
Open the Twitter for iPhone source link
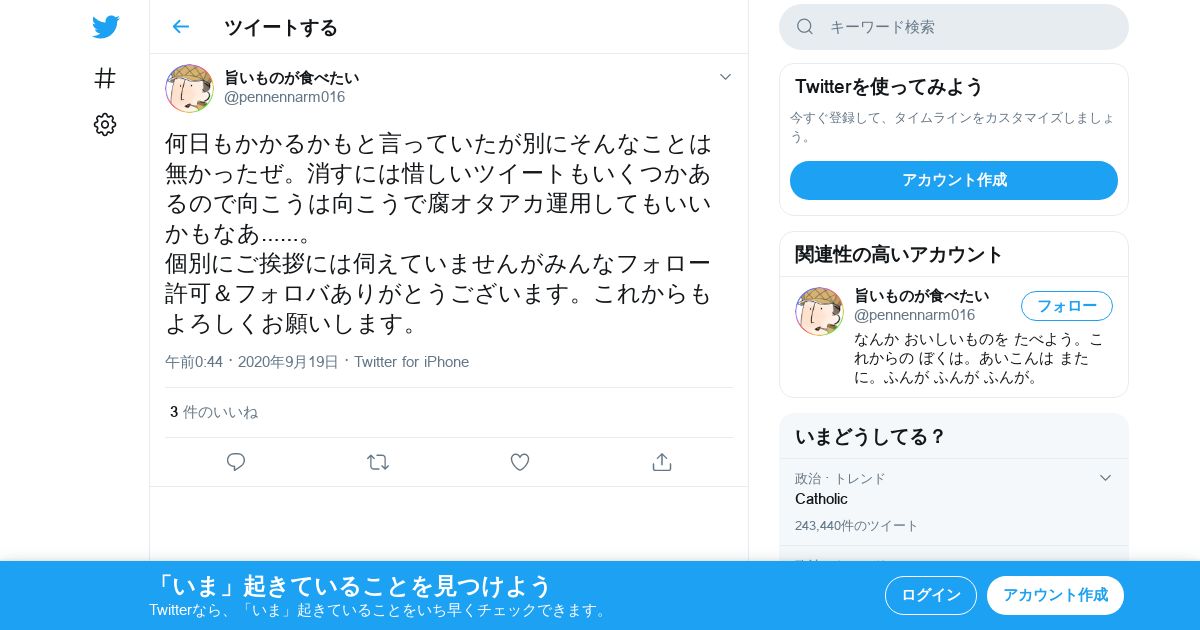tap(411, 362)
